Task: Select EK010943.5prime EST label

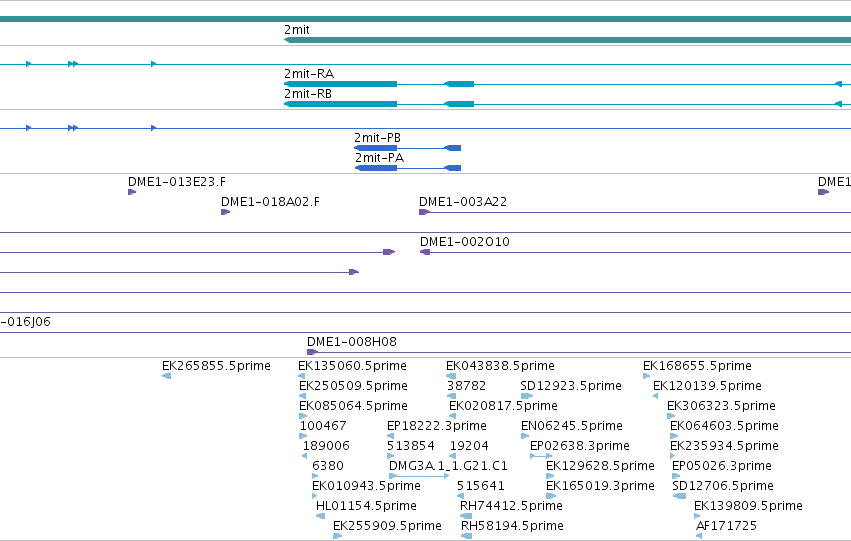Action: tap(366, 486)
